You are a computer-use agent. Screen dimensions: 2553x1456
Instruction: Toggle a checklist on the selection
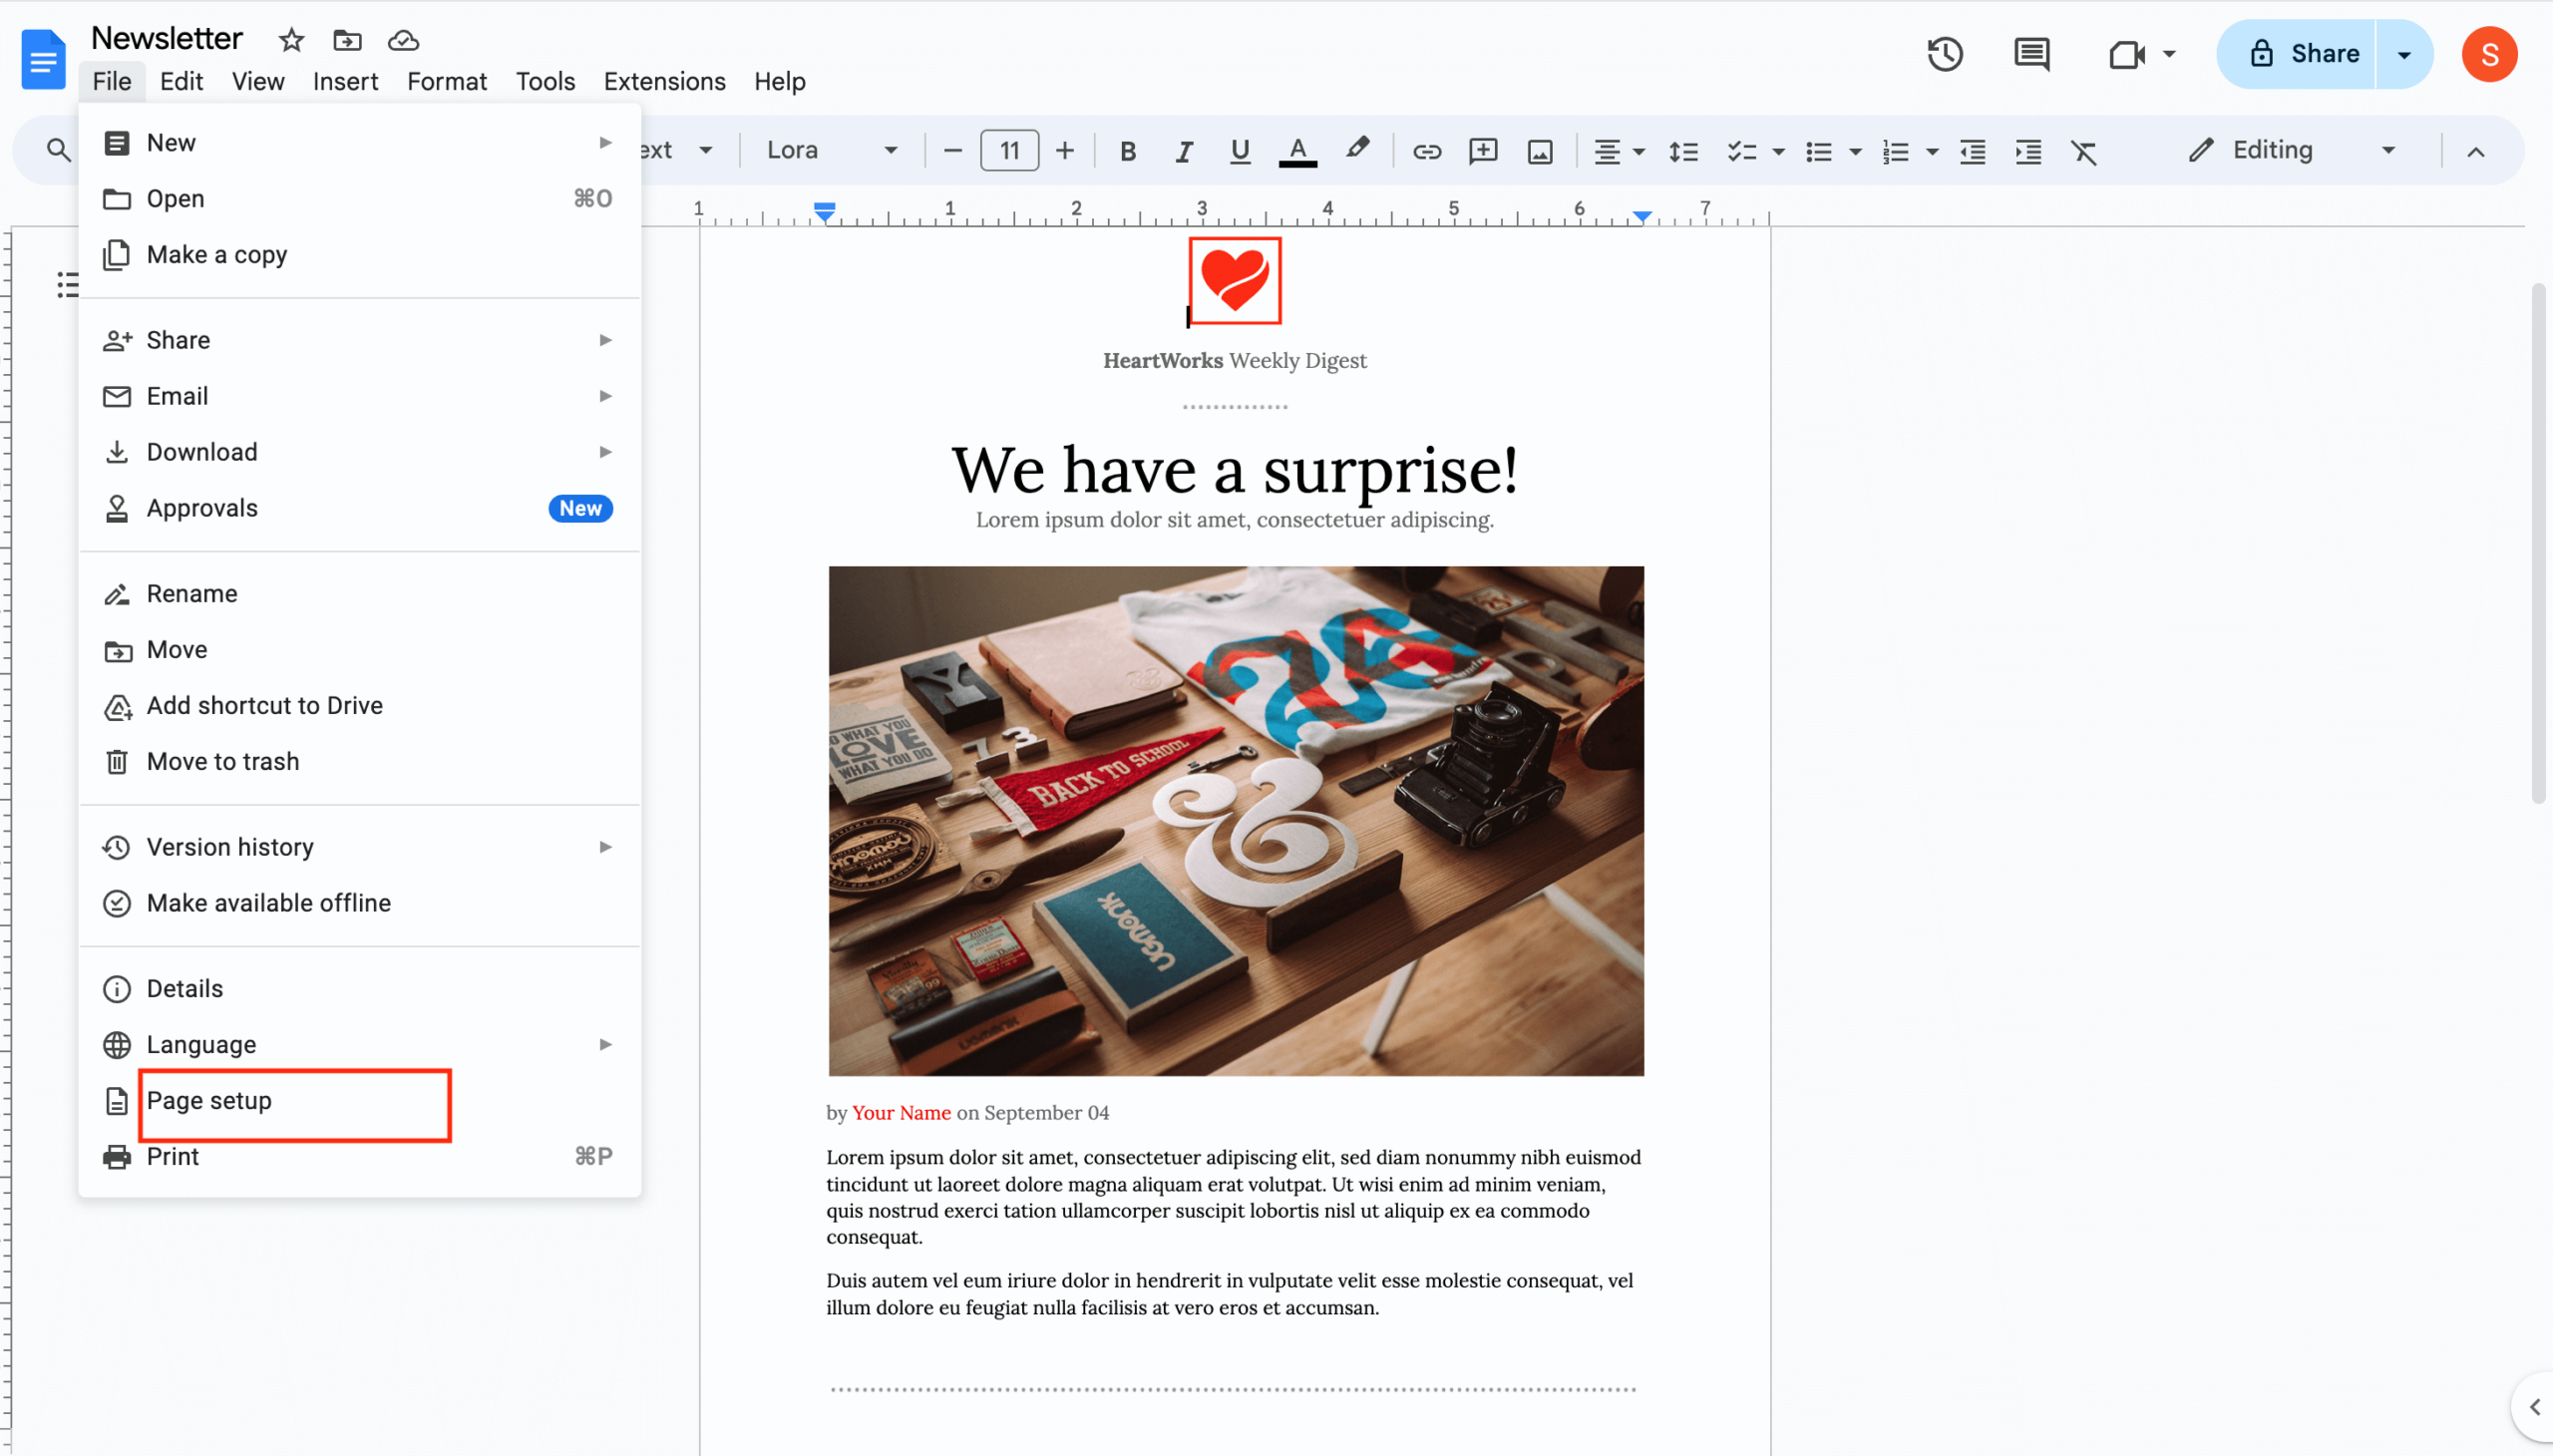[1743, 150]
